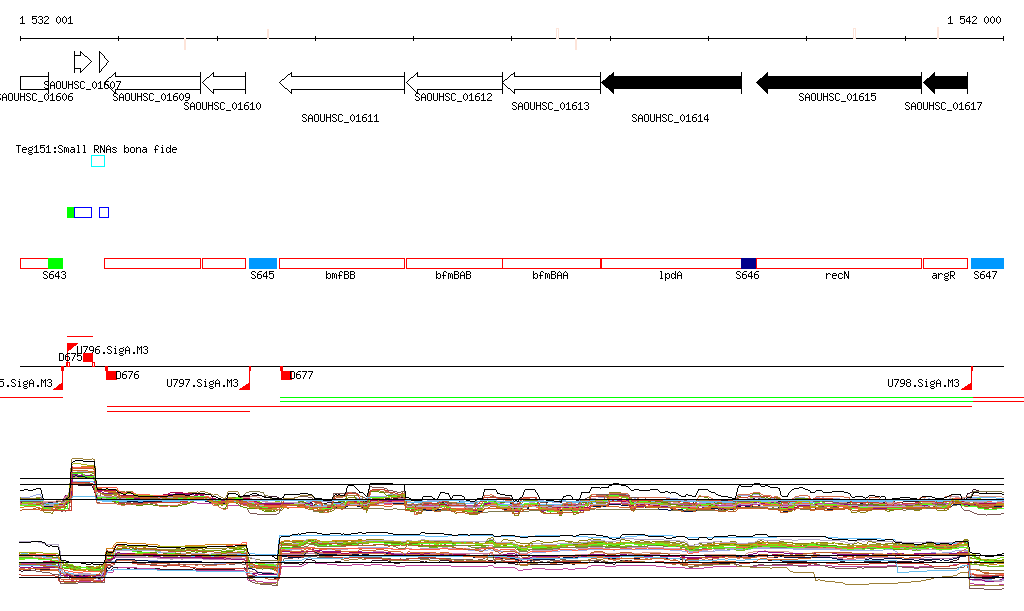Select the cyan Teg151 small RNA box

click(98, 161)
